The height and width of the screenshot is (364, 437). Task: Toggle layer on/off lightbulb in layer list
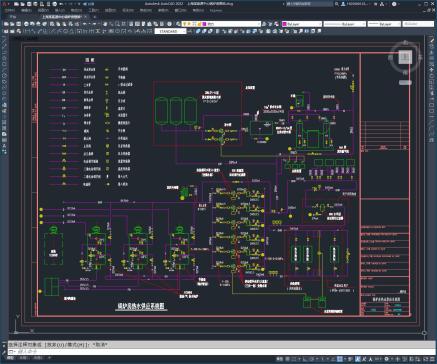coord(185,24)
